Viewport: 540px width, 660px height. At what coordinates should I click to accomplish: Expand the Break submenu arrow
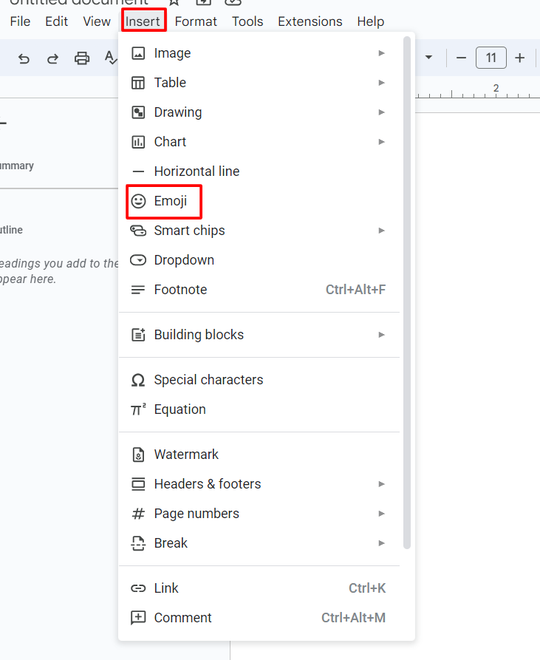[381, 543]
